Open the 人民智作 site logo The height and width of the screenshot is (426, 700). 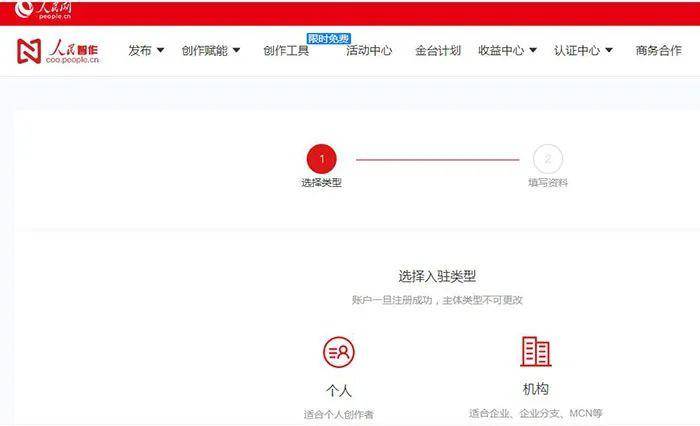[58, 51]
